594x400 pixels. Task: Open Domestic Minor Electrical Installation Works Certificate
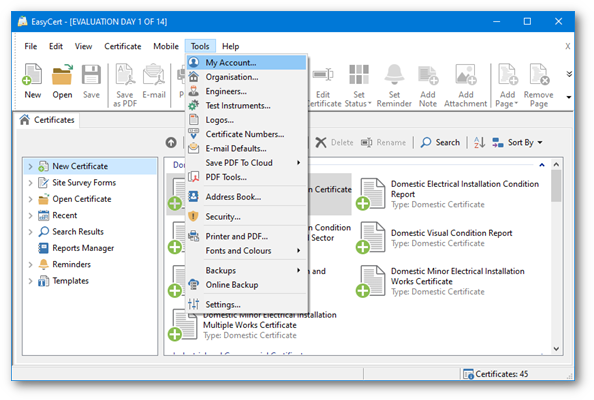pos(440,281)
